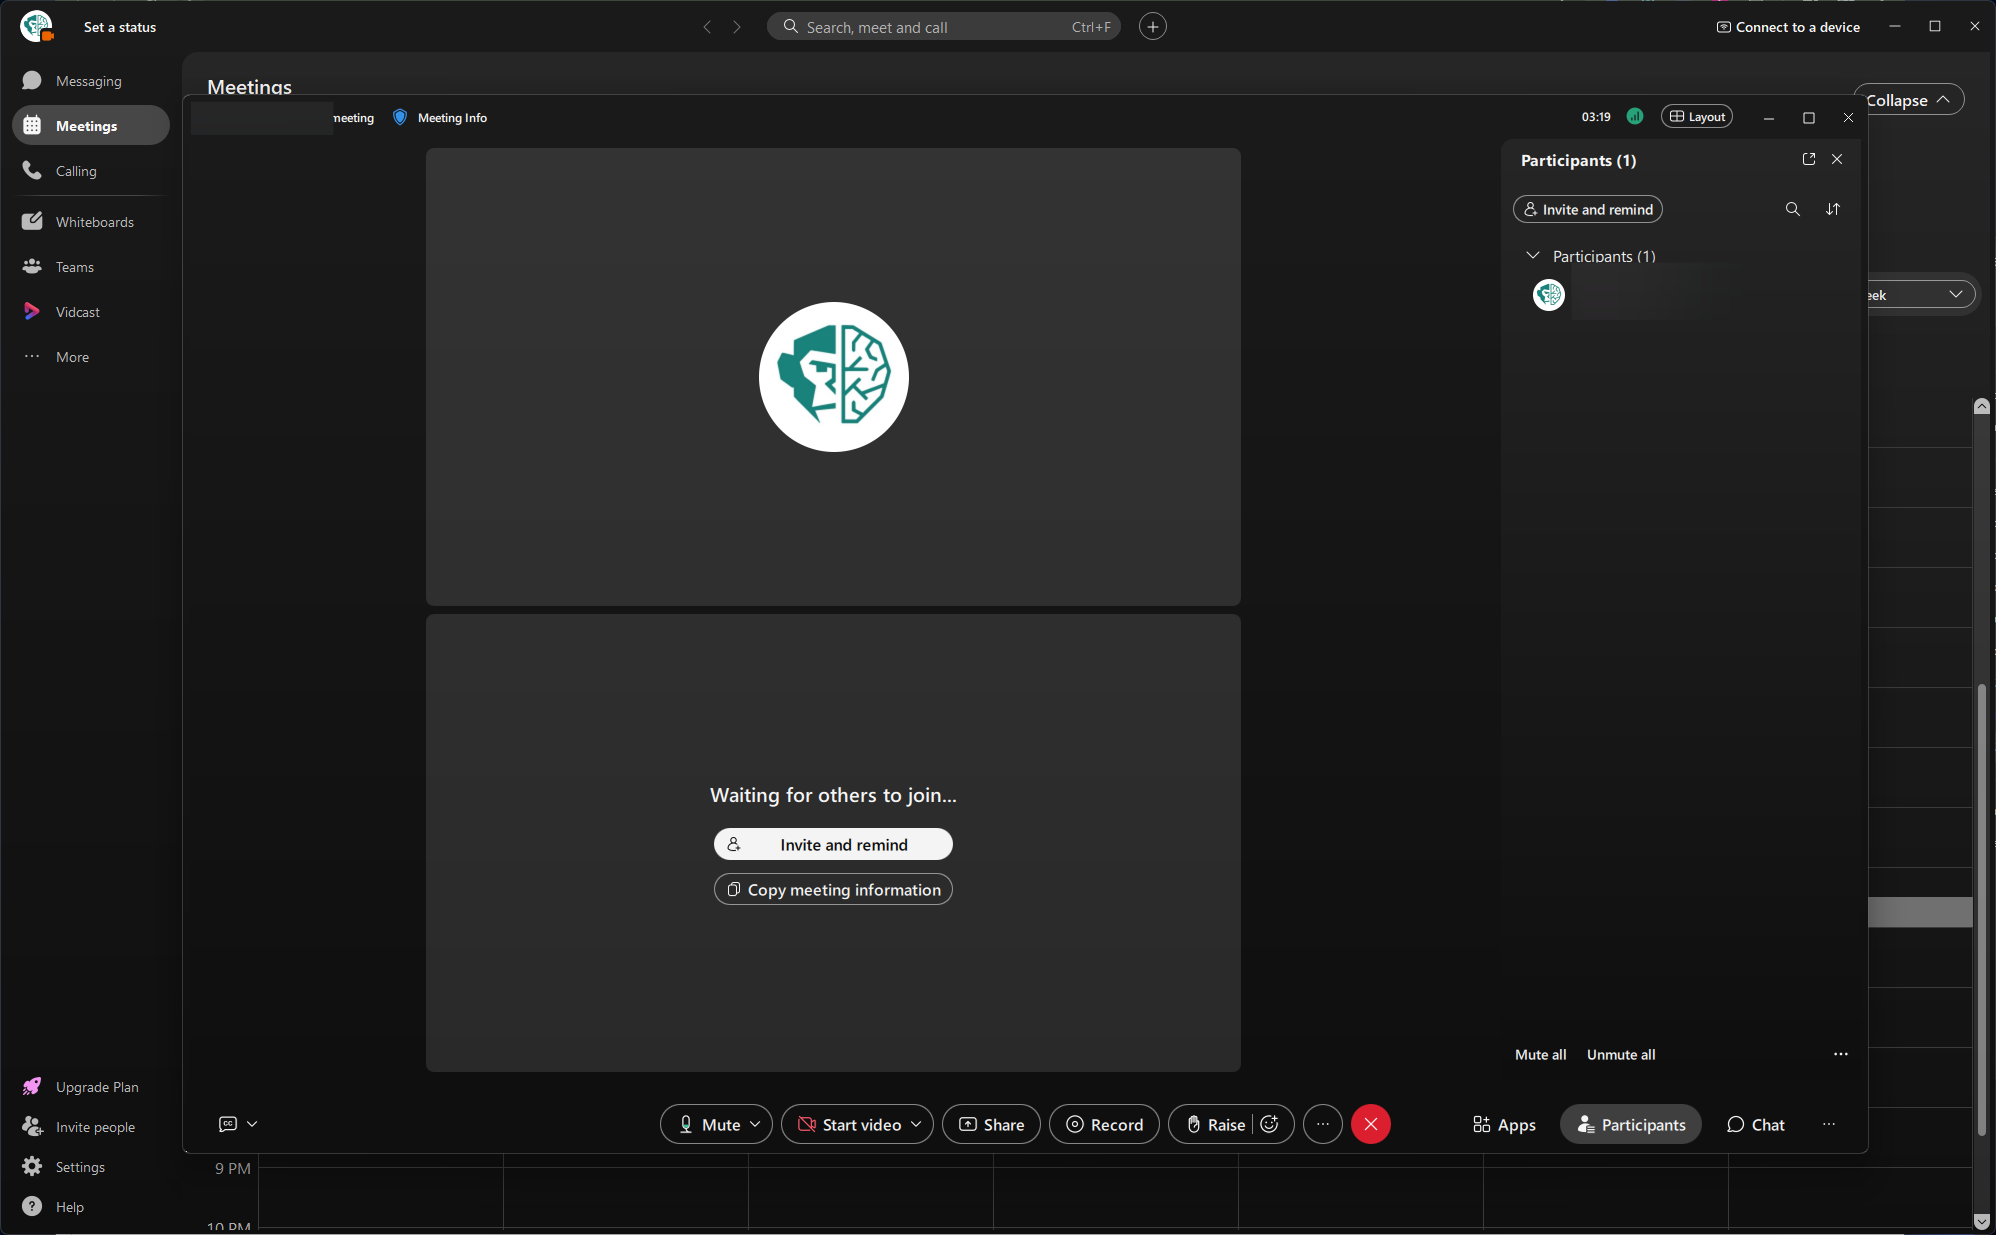Start video in the meeting
This screenshot has height=1235, width=1996.
pos(850,1124)
